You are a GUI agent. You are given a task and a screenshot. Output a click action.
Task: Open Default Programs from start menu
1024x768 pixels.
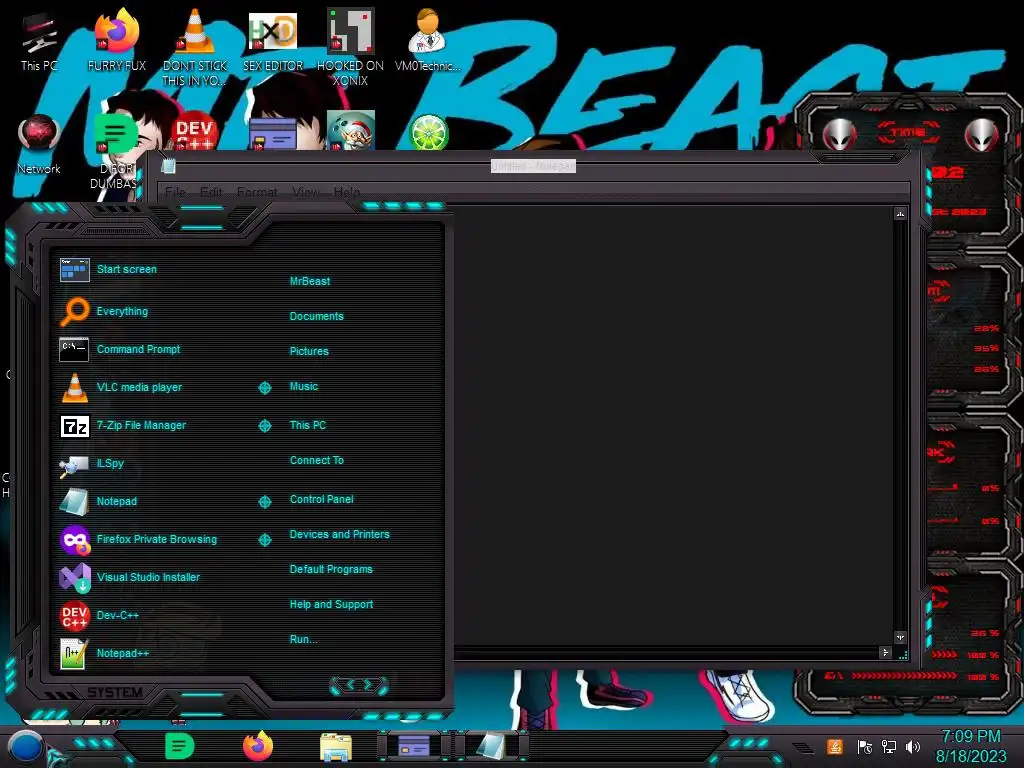[331, 569]
